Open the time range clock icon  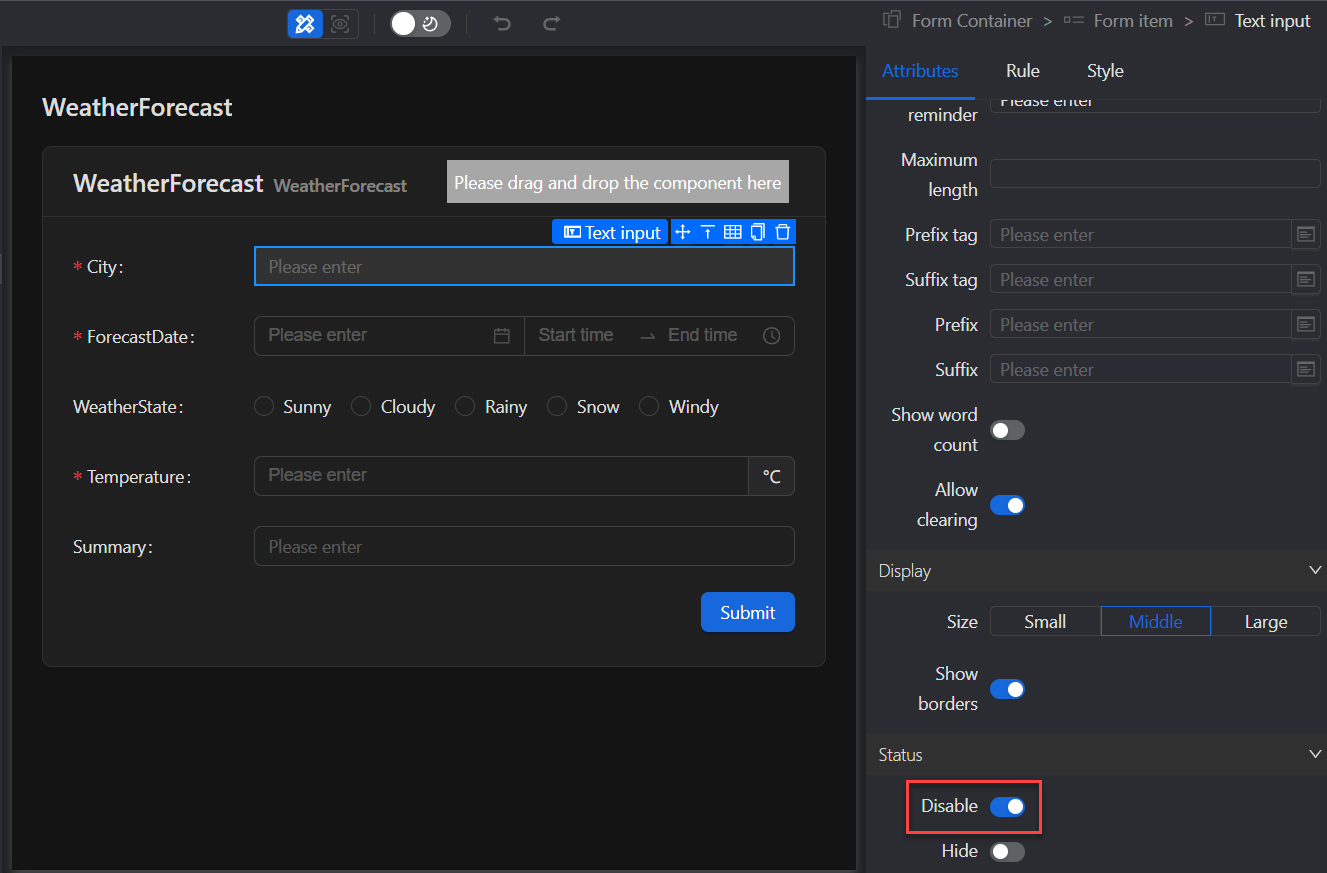click(x=772, y=336)
